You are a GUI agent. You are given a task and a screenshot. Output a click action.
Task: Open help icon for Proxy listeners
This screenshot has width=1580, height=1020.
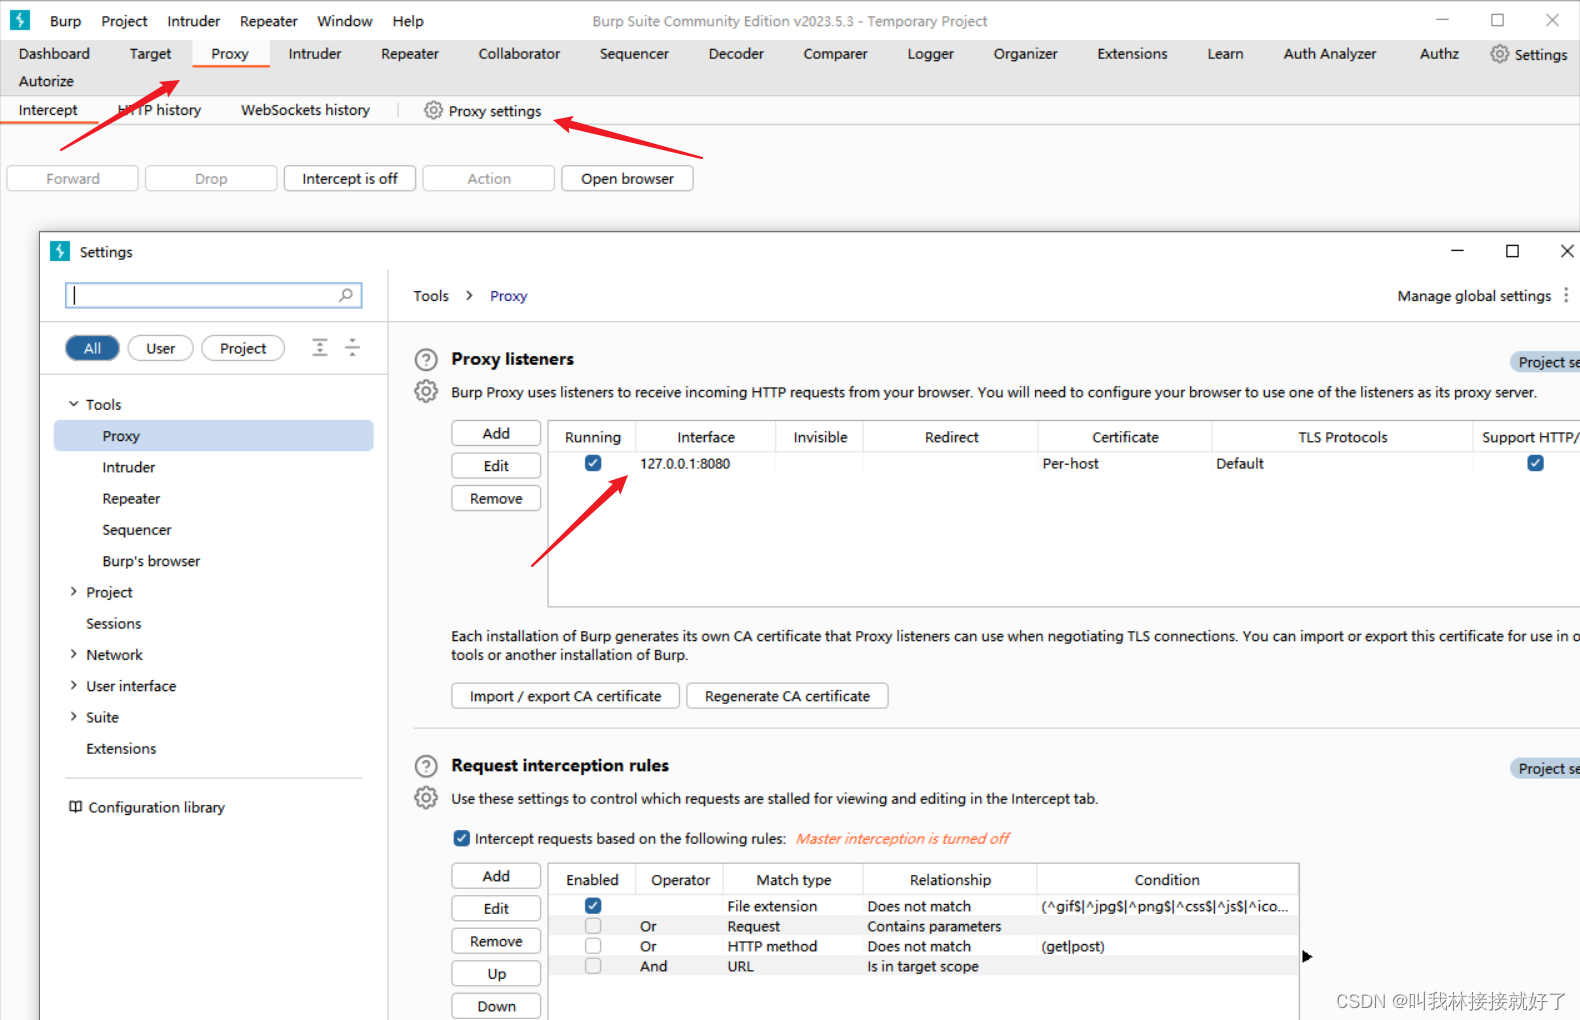coord(426,360)
